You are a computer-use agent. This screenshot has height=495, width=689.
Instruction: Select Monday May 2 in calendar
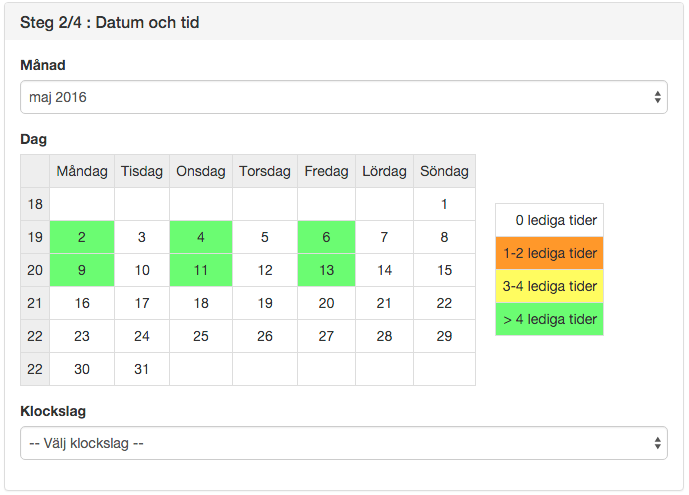pyautogui.click(x=82, y=237)
